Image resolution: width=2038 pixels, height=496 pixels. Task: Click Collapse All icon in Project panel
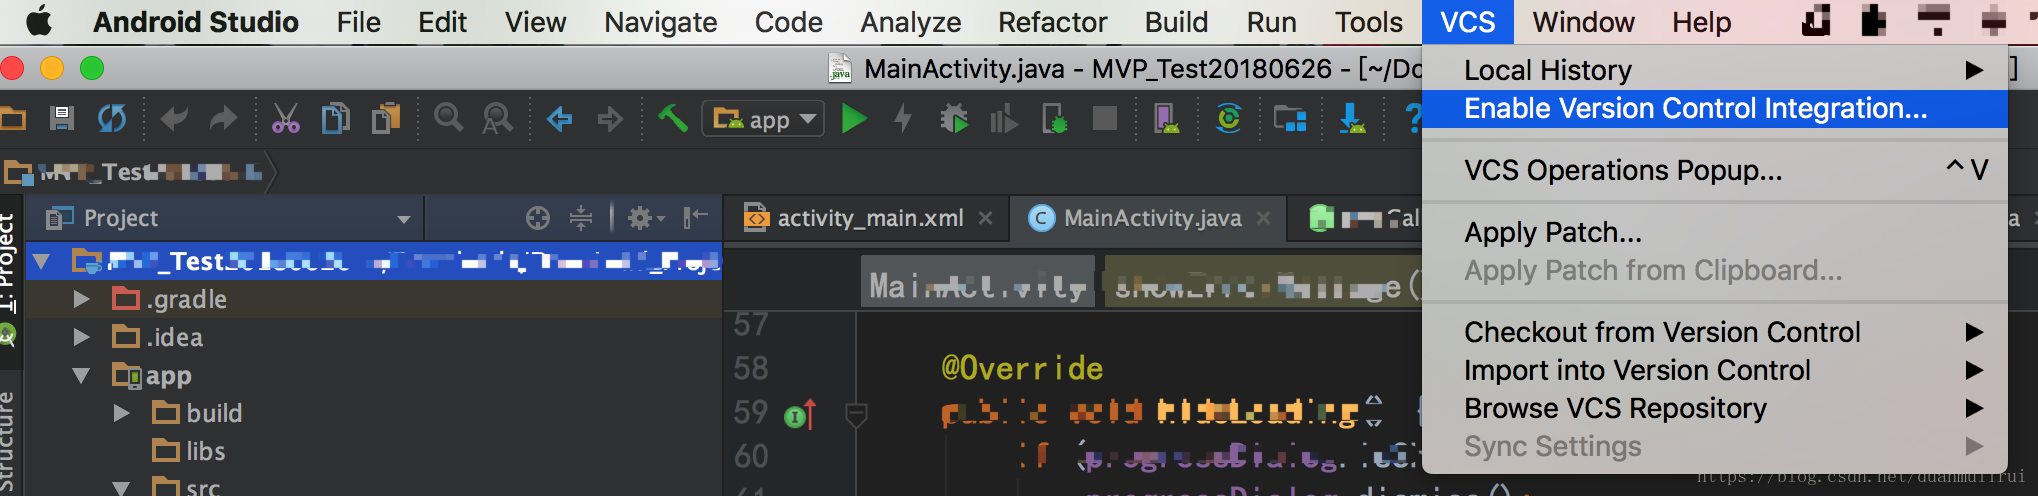tap(581, 218)
